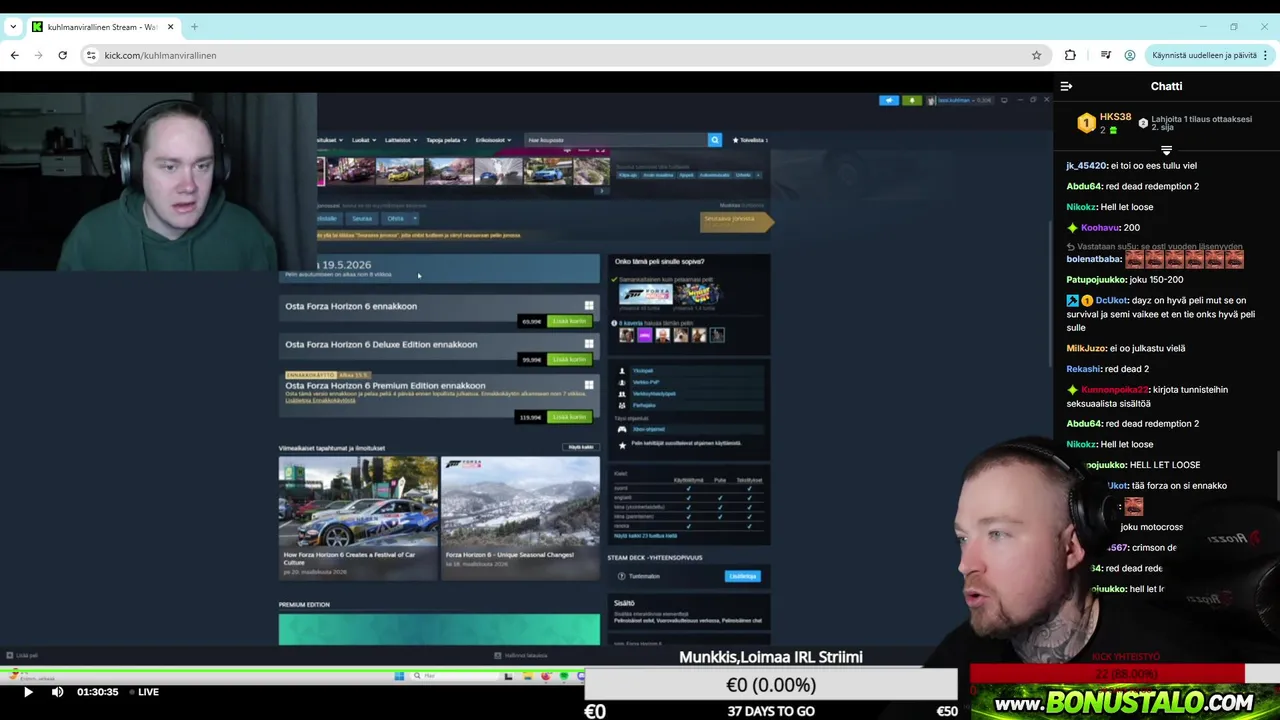Open the browser profile avatar icon
The width and height of the screenshot is (1280, 720).
pos(1130,55)
